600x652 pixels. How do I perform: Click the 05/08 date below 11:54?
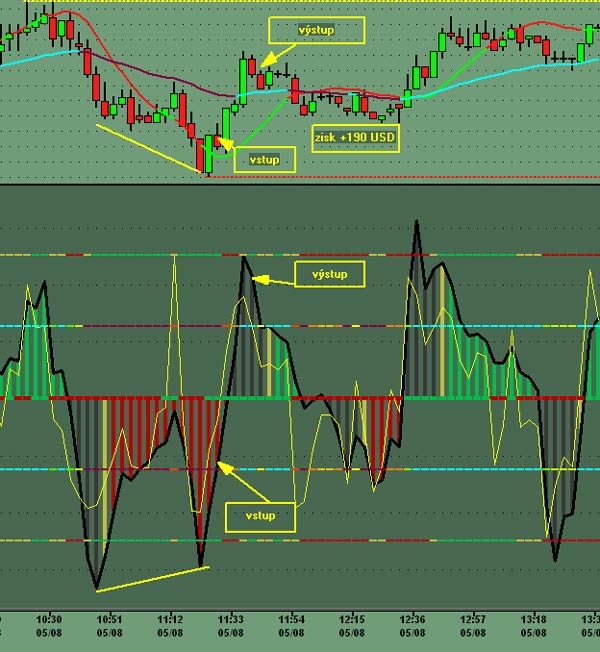pos(291,633)
